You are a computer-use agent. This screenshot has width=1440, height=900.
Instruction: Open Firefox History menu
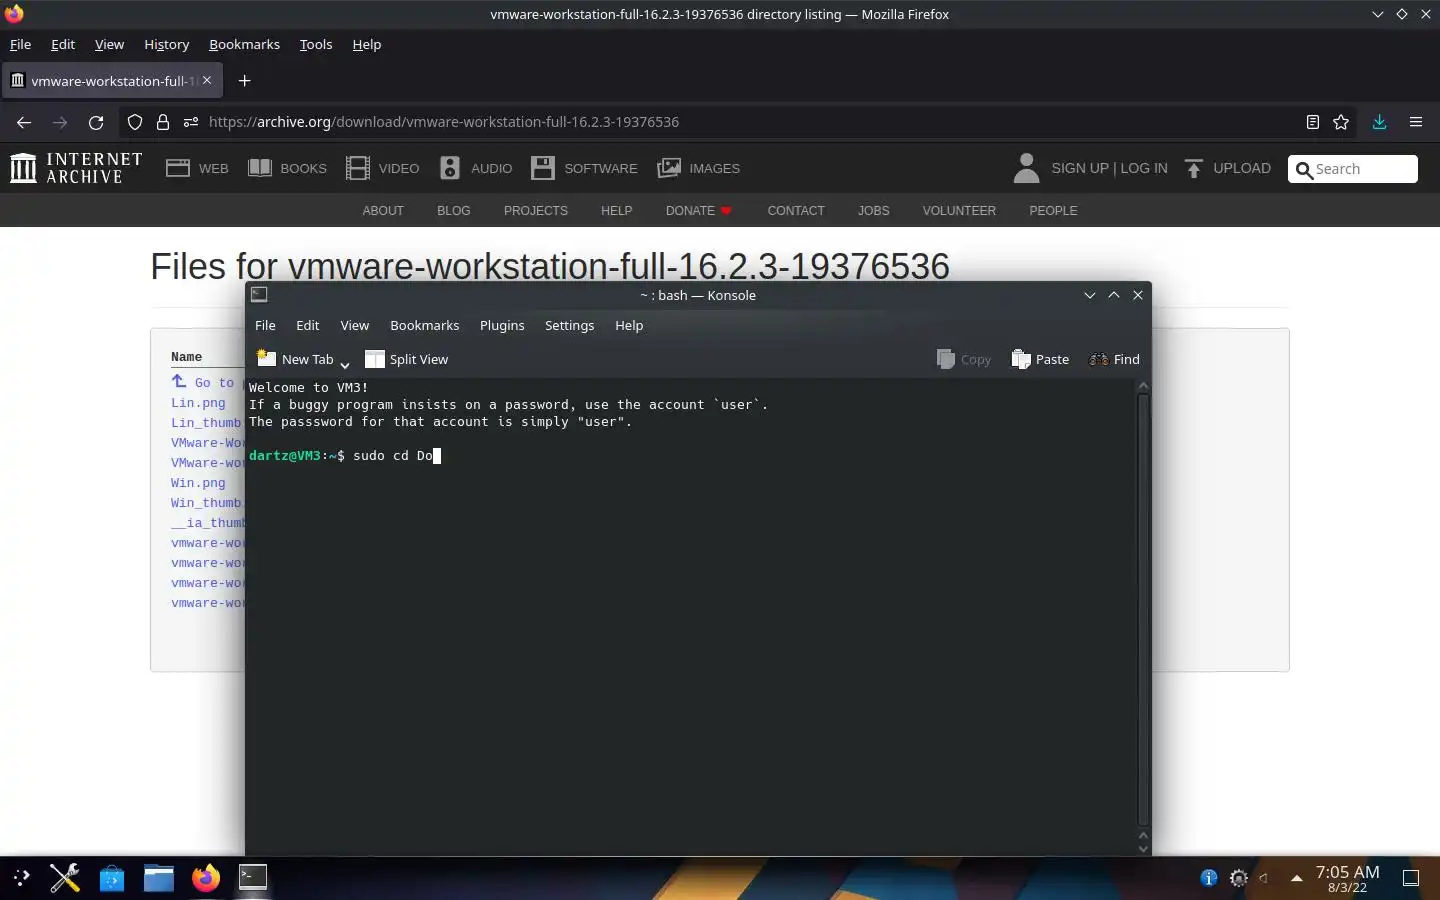[x=166, y=44]
